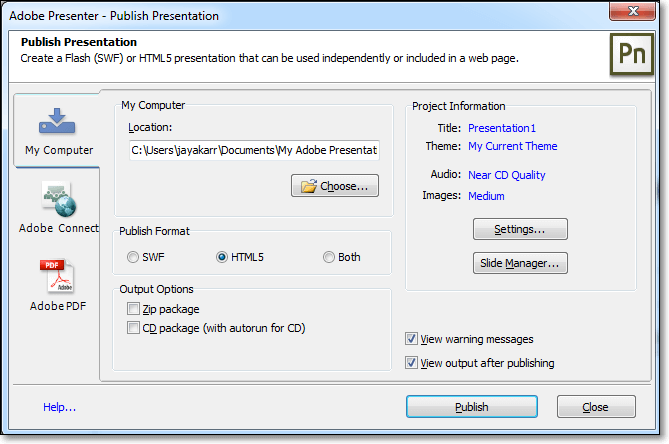Image resolution: width=669 pixels, height=444 pixels.
Task: Enable the Zip package checkbox
Action: point(134,310)
